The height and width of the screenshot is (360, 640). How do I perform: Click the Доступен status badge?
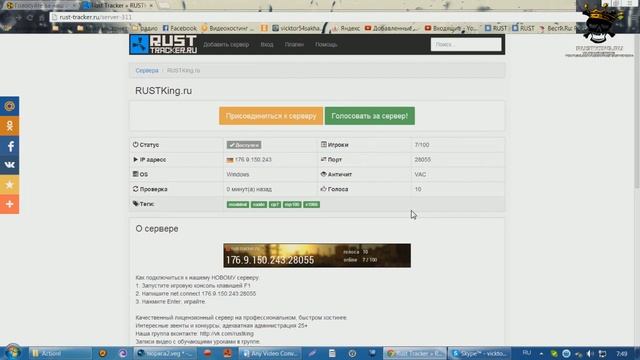click(244, 145)
